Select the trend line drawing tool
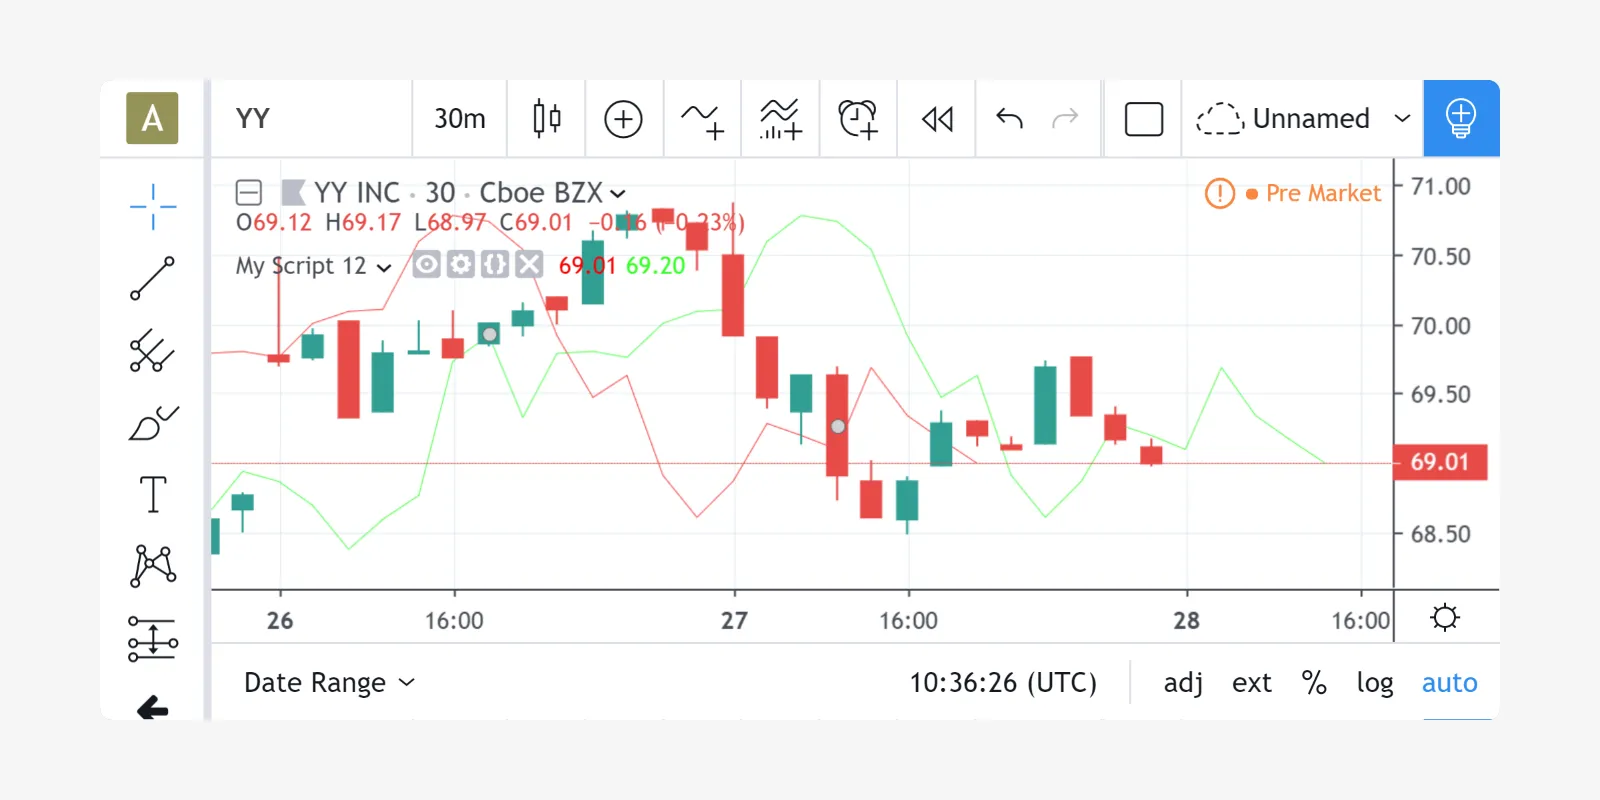 click(153, 278)
